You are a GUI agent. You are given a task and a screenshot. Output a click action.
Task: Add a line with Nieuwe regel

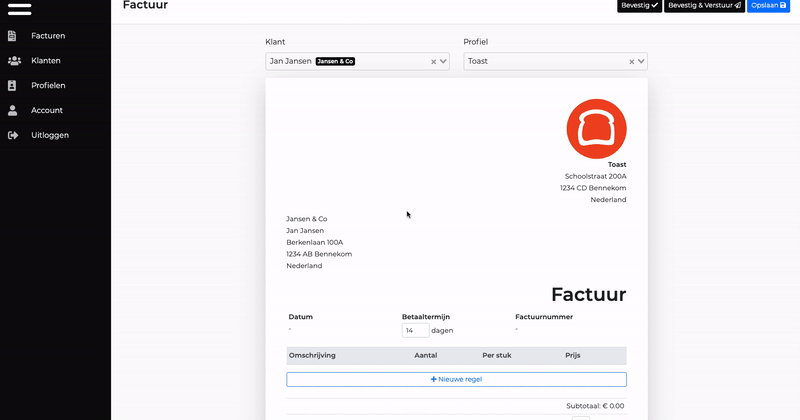(456, 379)
